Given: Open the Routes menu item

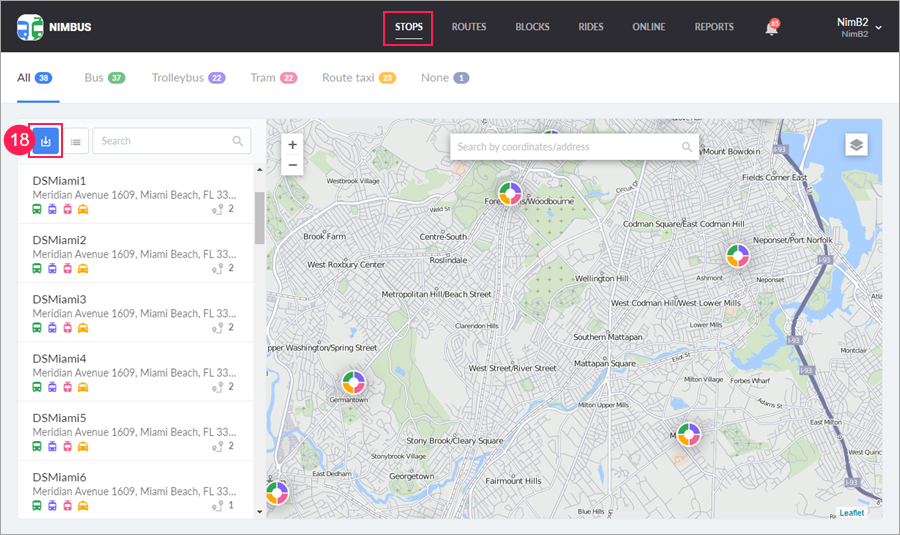Looking at the screenshot, I should [468, 27].
